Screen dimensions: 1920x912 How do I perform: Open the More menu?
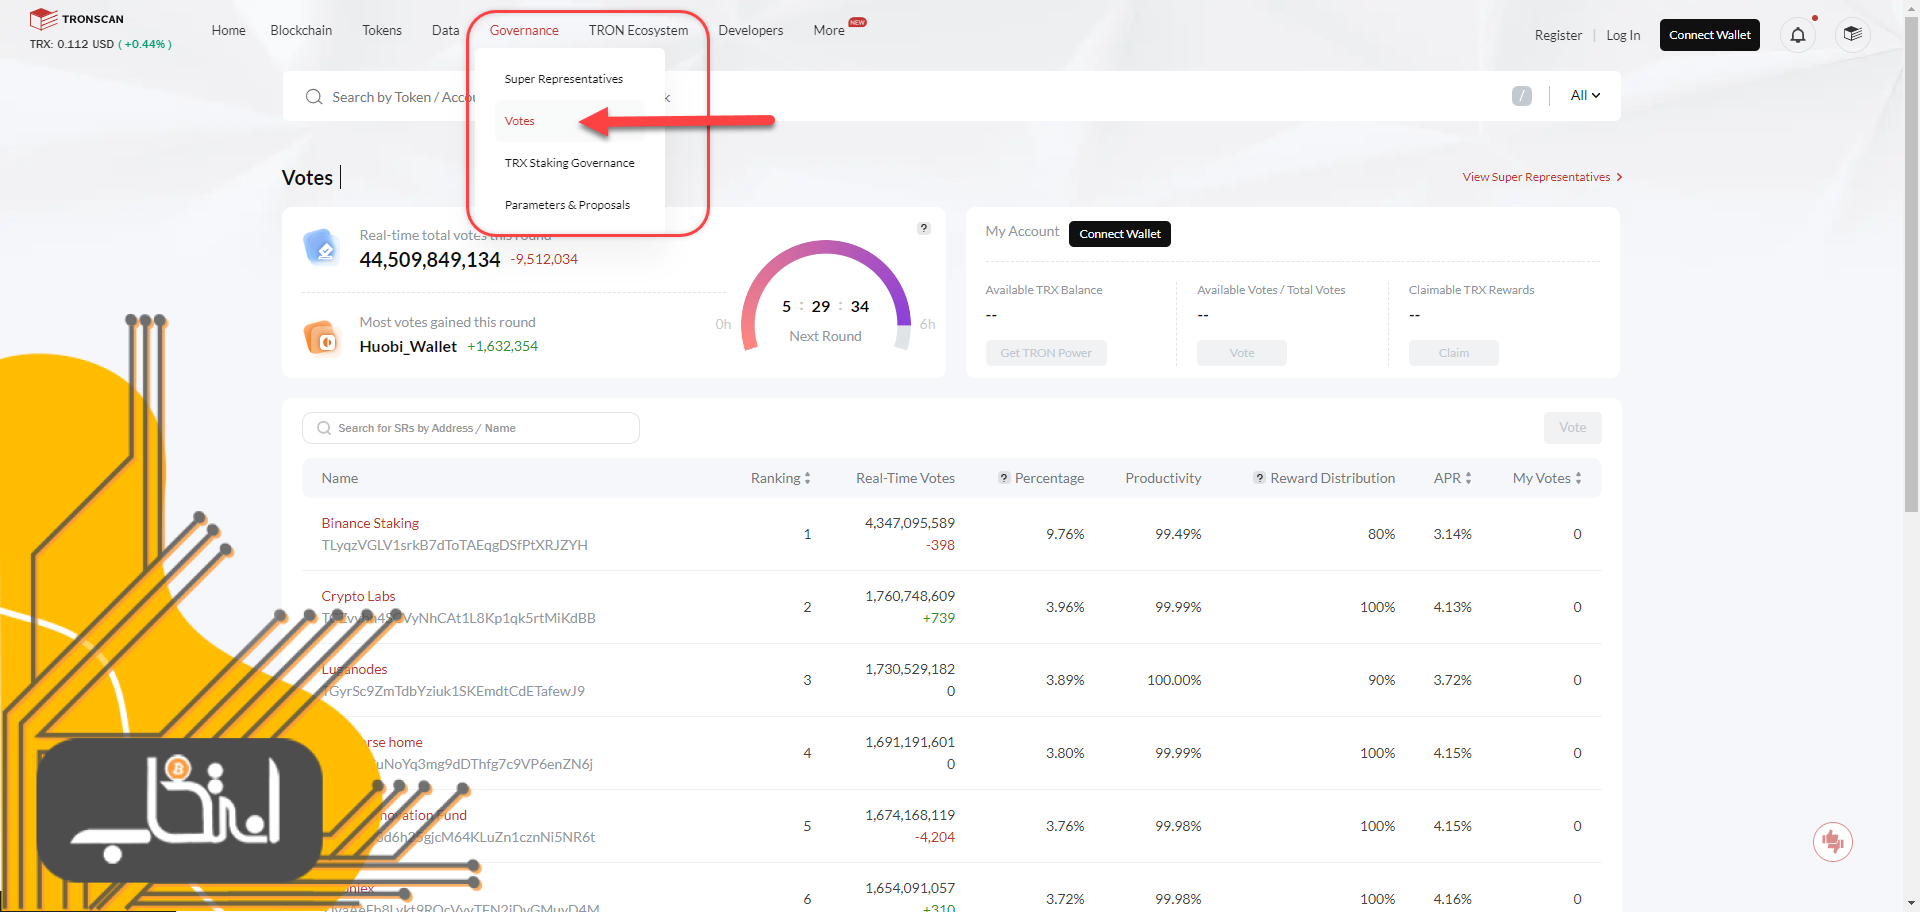pos(829,30)
